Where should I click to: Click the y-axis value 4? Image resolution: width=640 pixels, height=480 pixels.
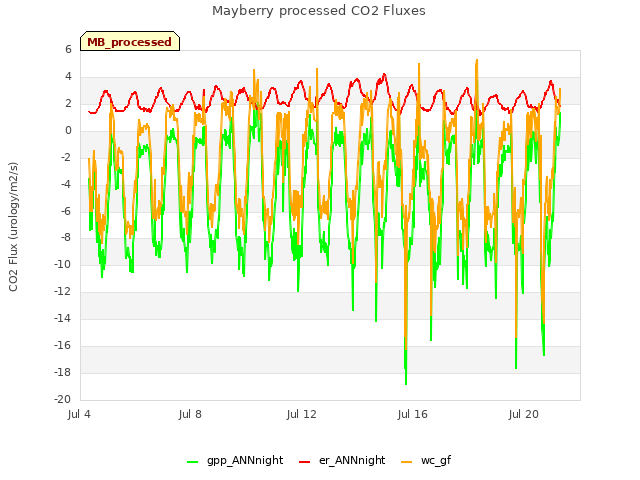coord(68,76)
